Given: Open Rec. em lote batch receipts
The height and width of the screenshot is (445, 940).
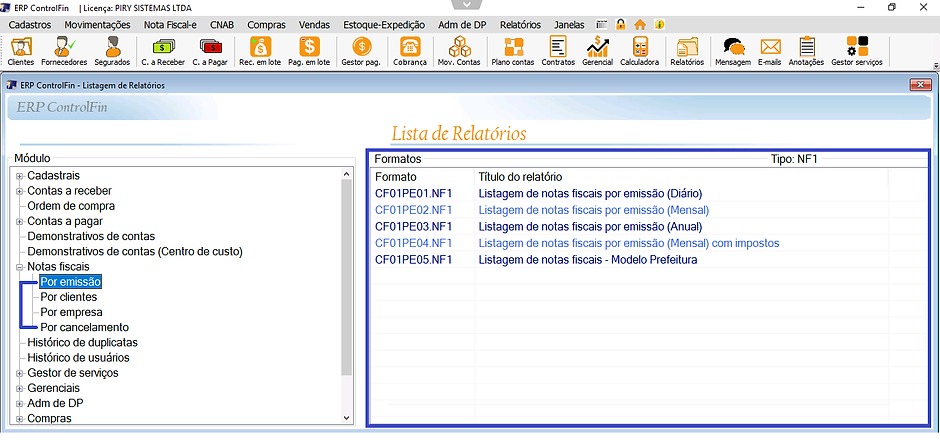Looking at the screenshot, I should (x=260, y=51).
